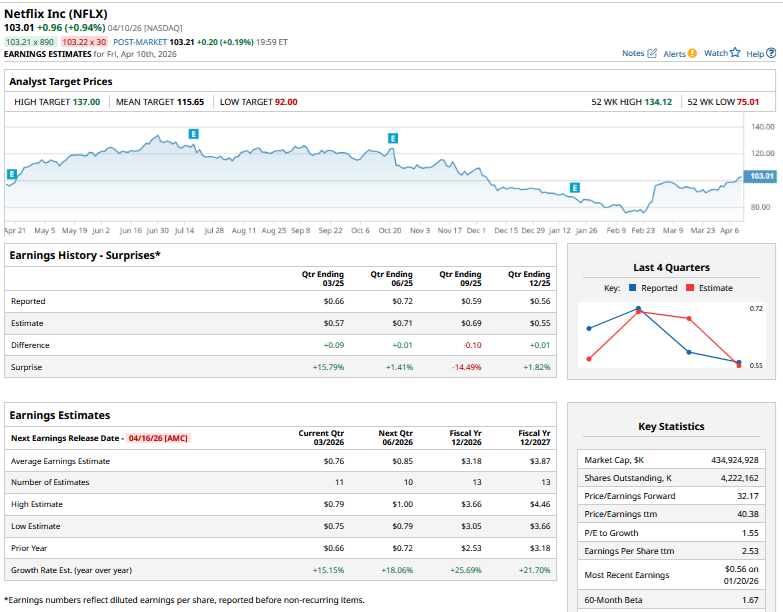Image resolution: width=783 pixels, height=612 pixels.
Task: Click the 103.01 price tag on chart axis
Action: coord(762,176)
